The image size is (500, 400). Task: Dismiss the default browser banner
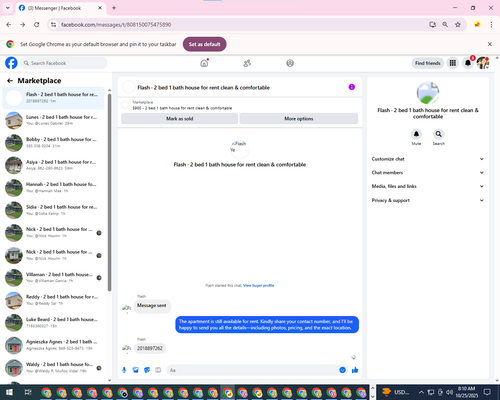coord(490,44)
